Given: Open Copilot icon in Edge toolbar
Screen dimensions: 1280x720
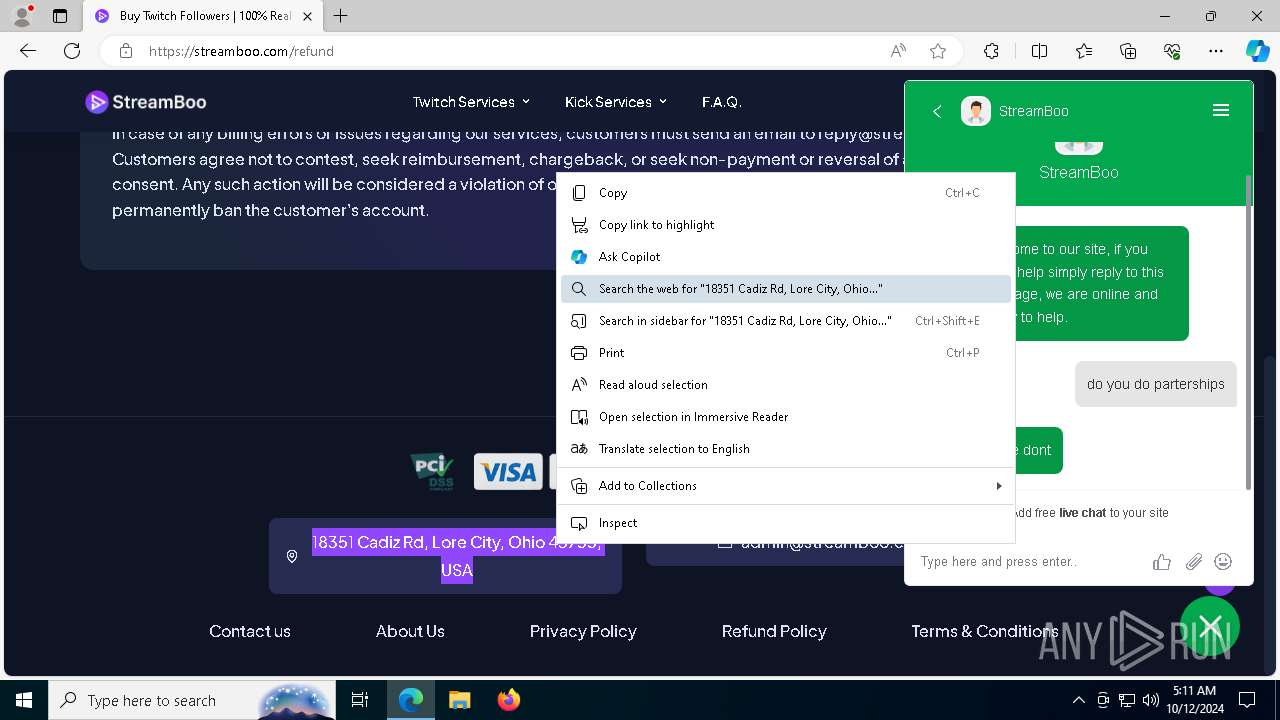Looking at the screenshot, I should (x=1257, y=51).
